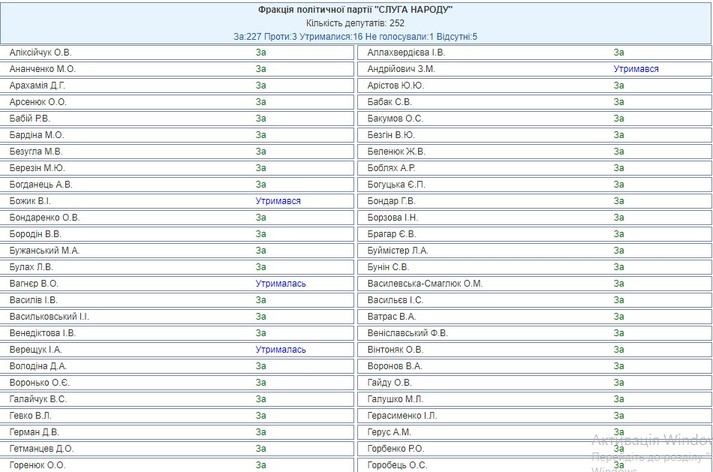Click "Утримався" vote for Божик В.І.
The height and width of the screenshot is (472, 713).
point(277,201)
